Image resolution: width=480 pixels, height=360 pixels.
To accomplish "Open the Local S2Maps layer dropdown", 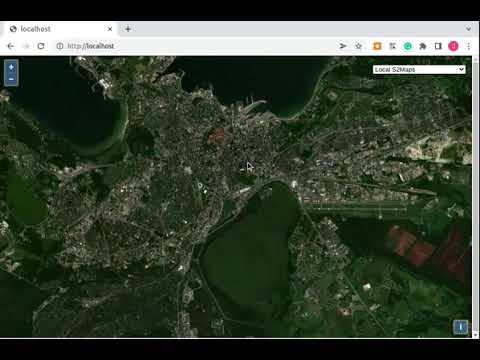I will [419, 69].
